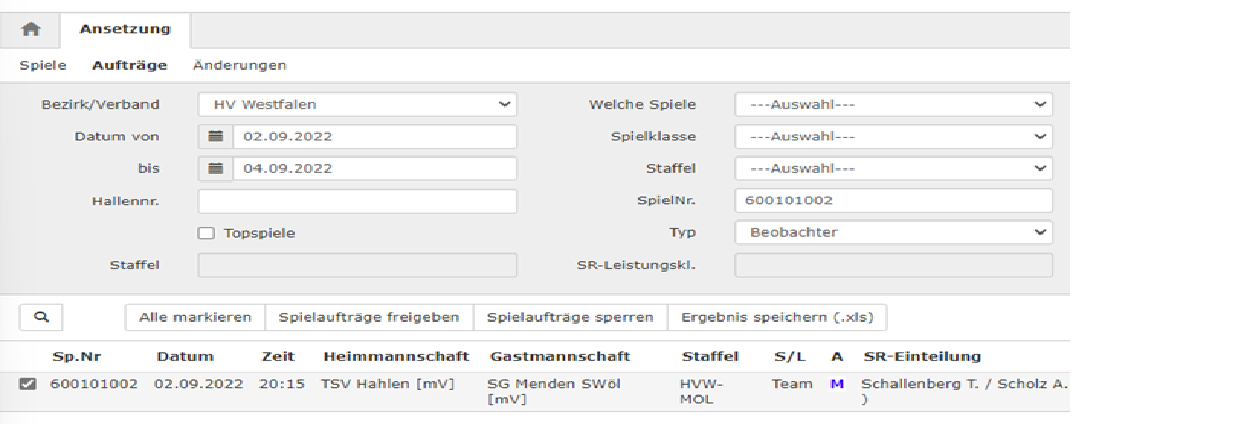Uncheck the row checkbox for game 600101002
This screenshot has height=424, width=1234.
pyautogui.click(x=28, y=383)
